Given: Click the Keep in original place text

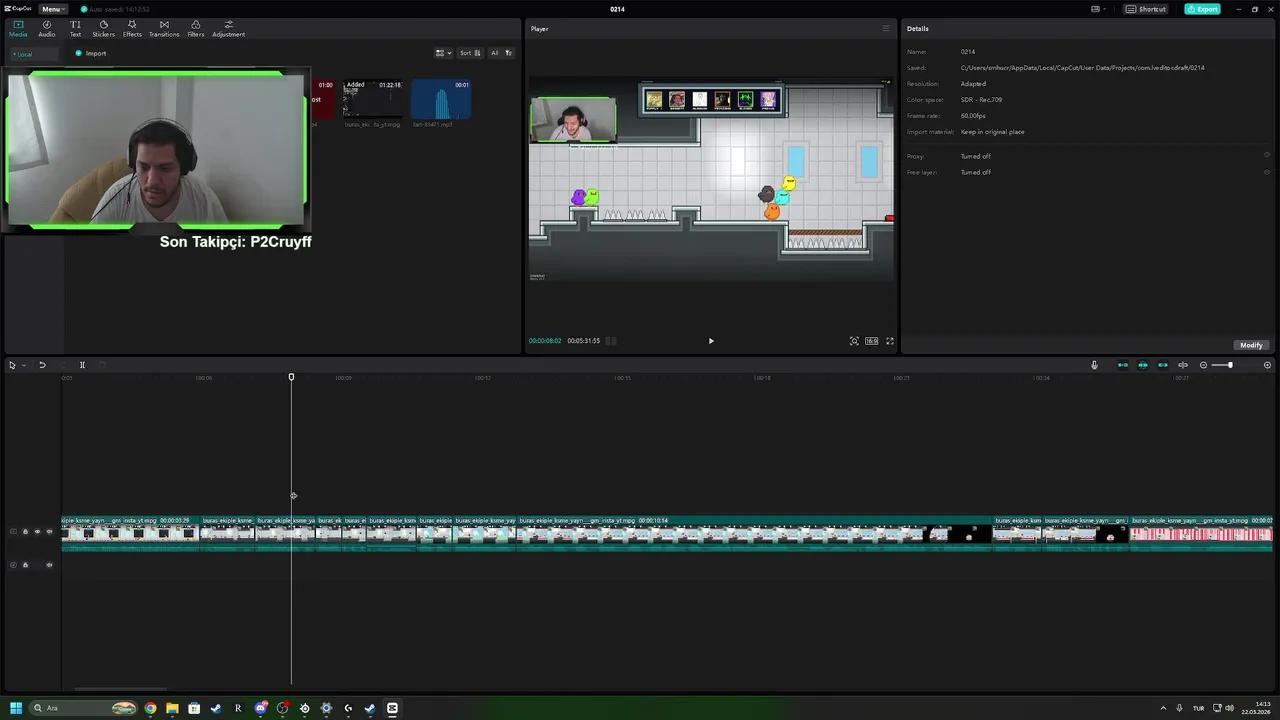Looking at the screenshot, I should pos(992,132).
